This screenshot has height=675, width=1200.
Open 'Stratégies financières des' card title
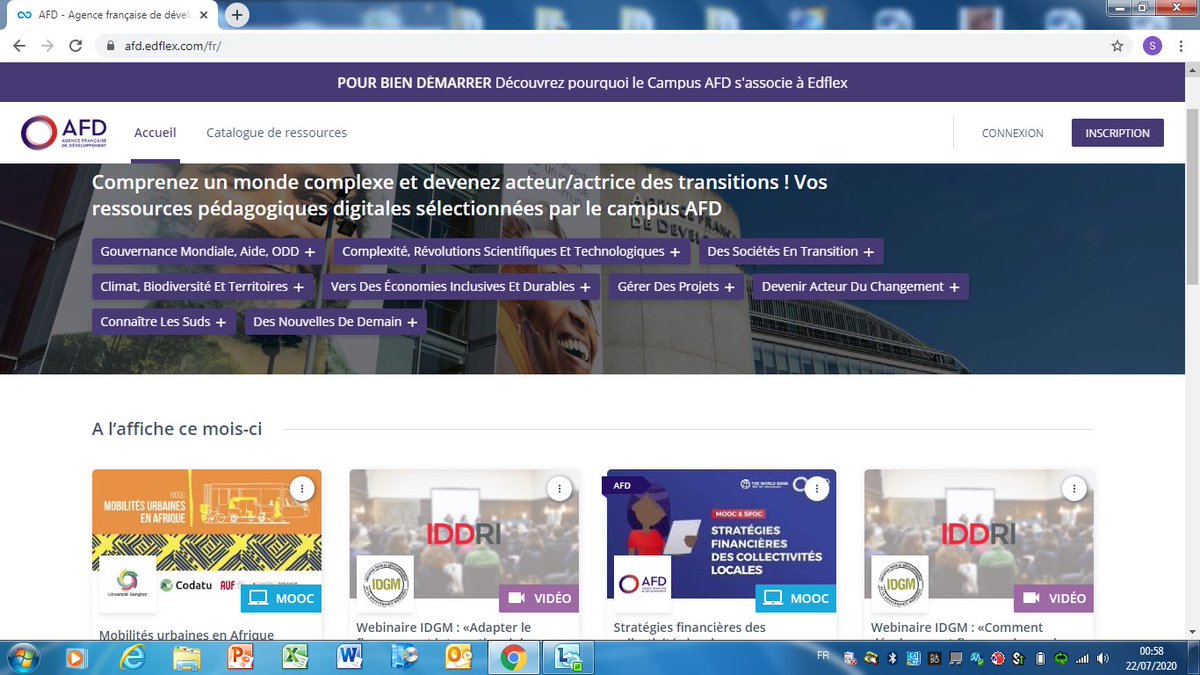tap(689, 628)
